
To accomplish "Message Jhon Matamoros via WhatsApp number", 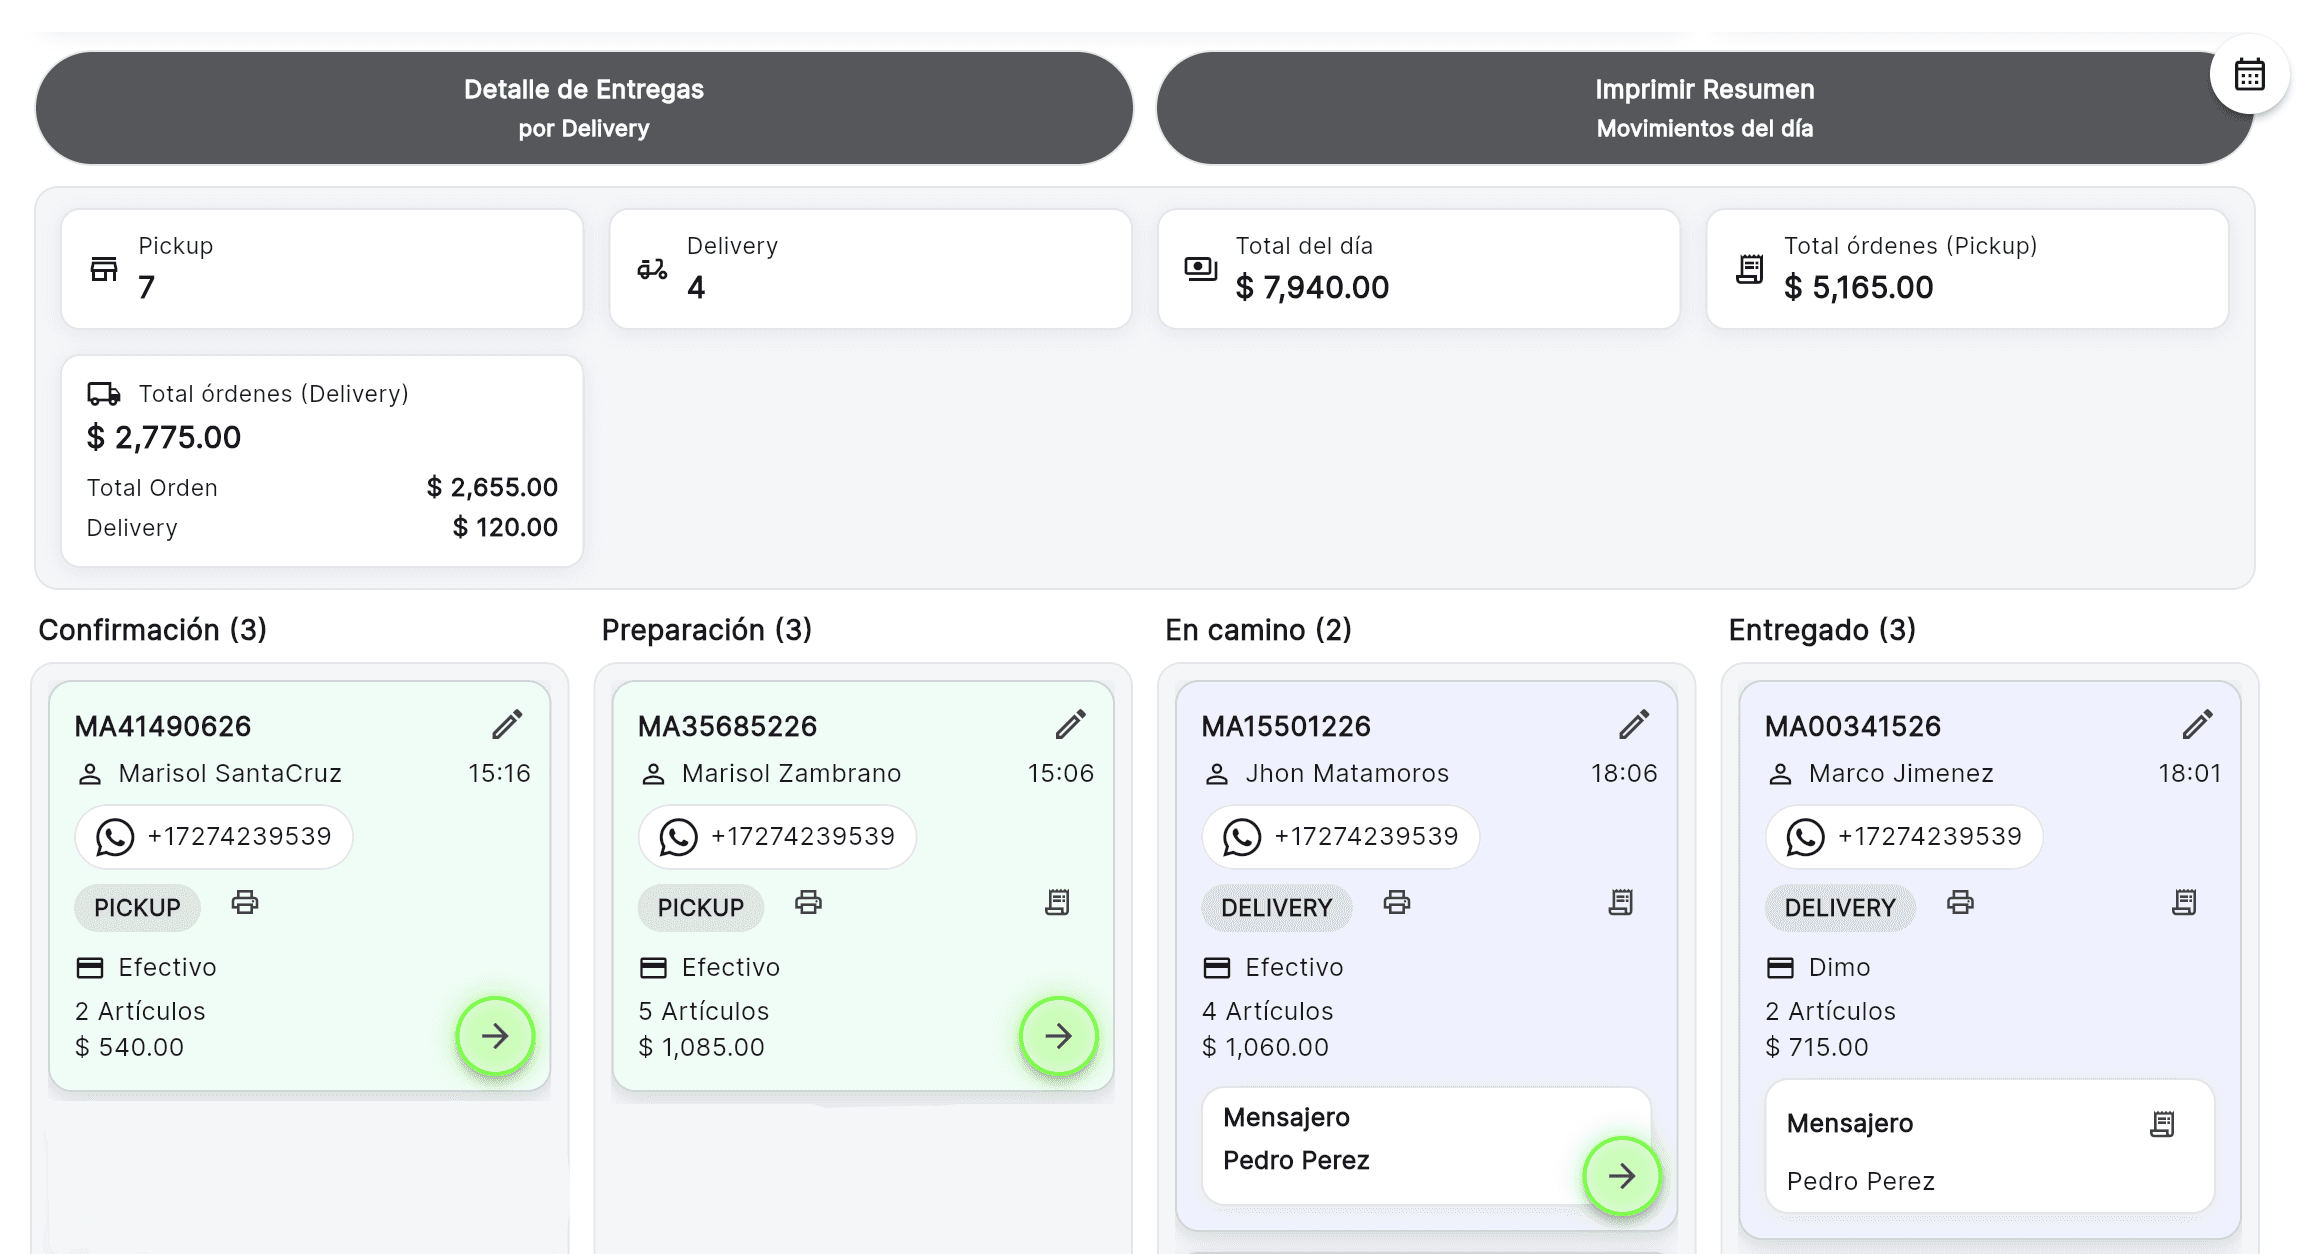I will pos(1340,837).
